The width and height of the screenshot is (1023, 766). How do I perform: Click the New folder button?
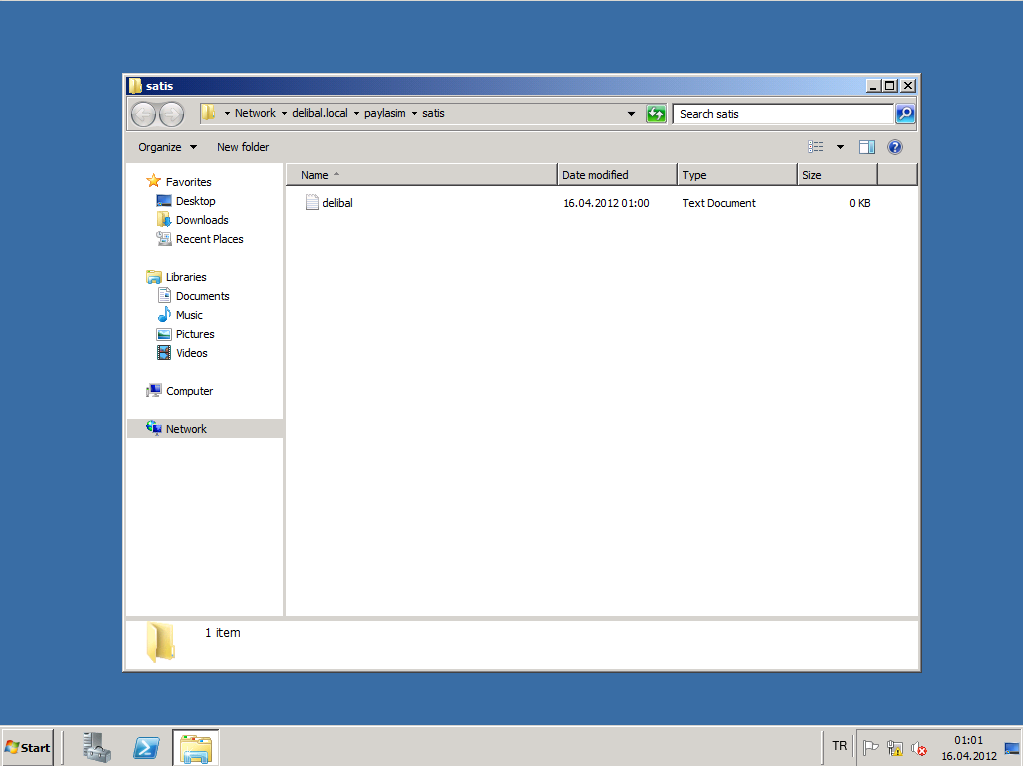[x=243, y=147]
